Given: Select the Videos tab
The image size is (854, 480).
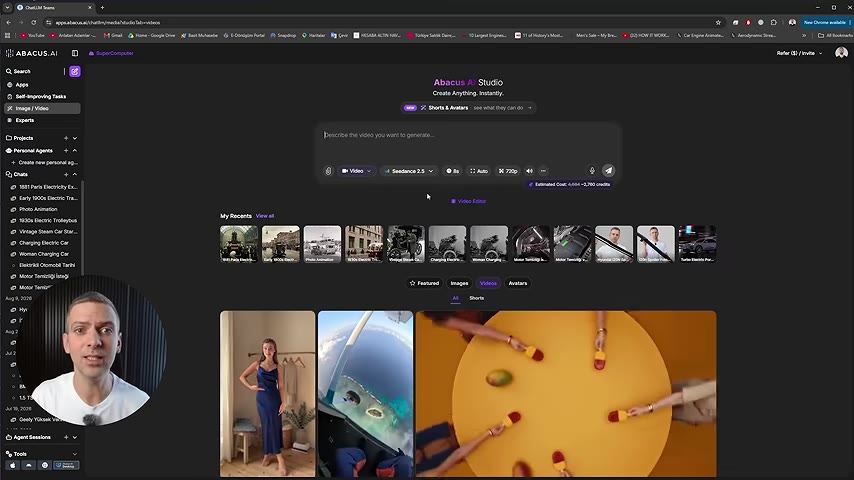Looking at the screenshot, I should (488, 283).
